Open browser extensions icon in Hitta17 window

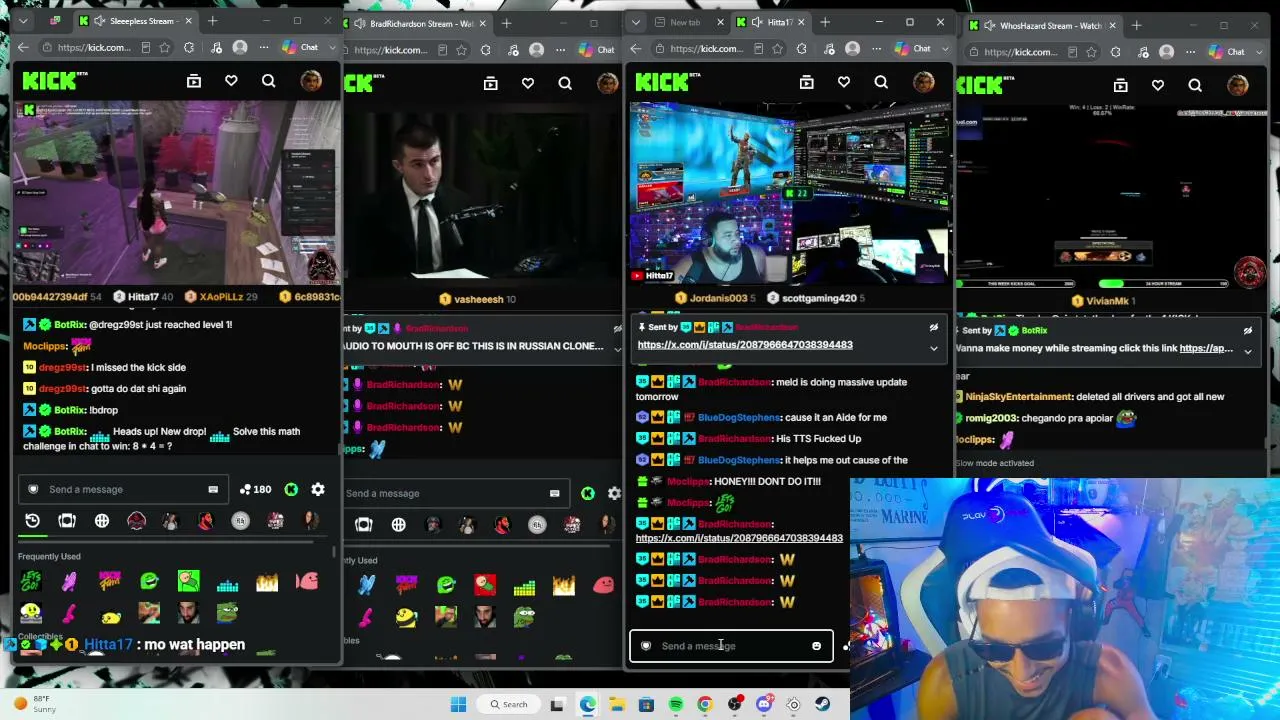[x=802, y=48]
